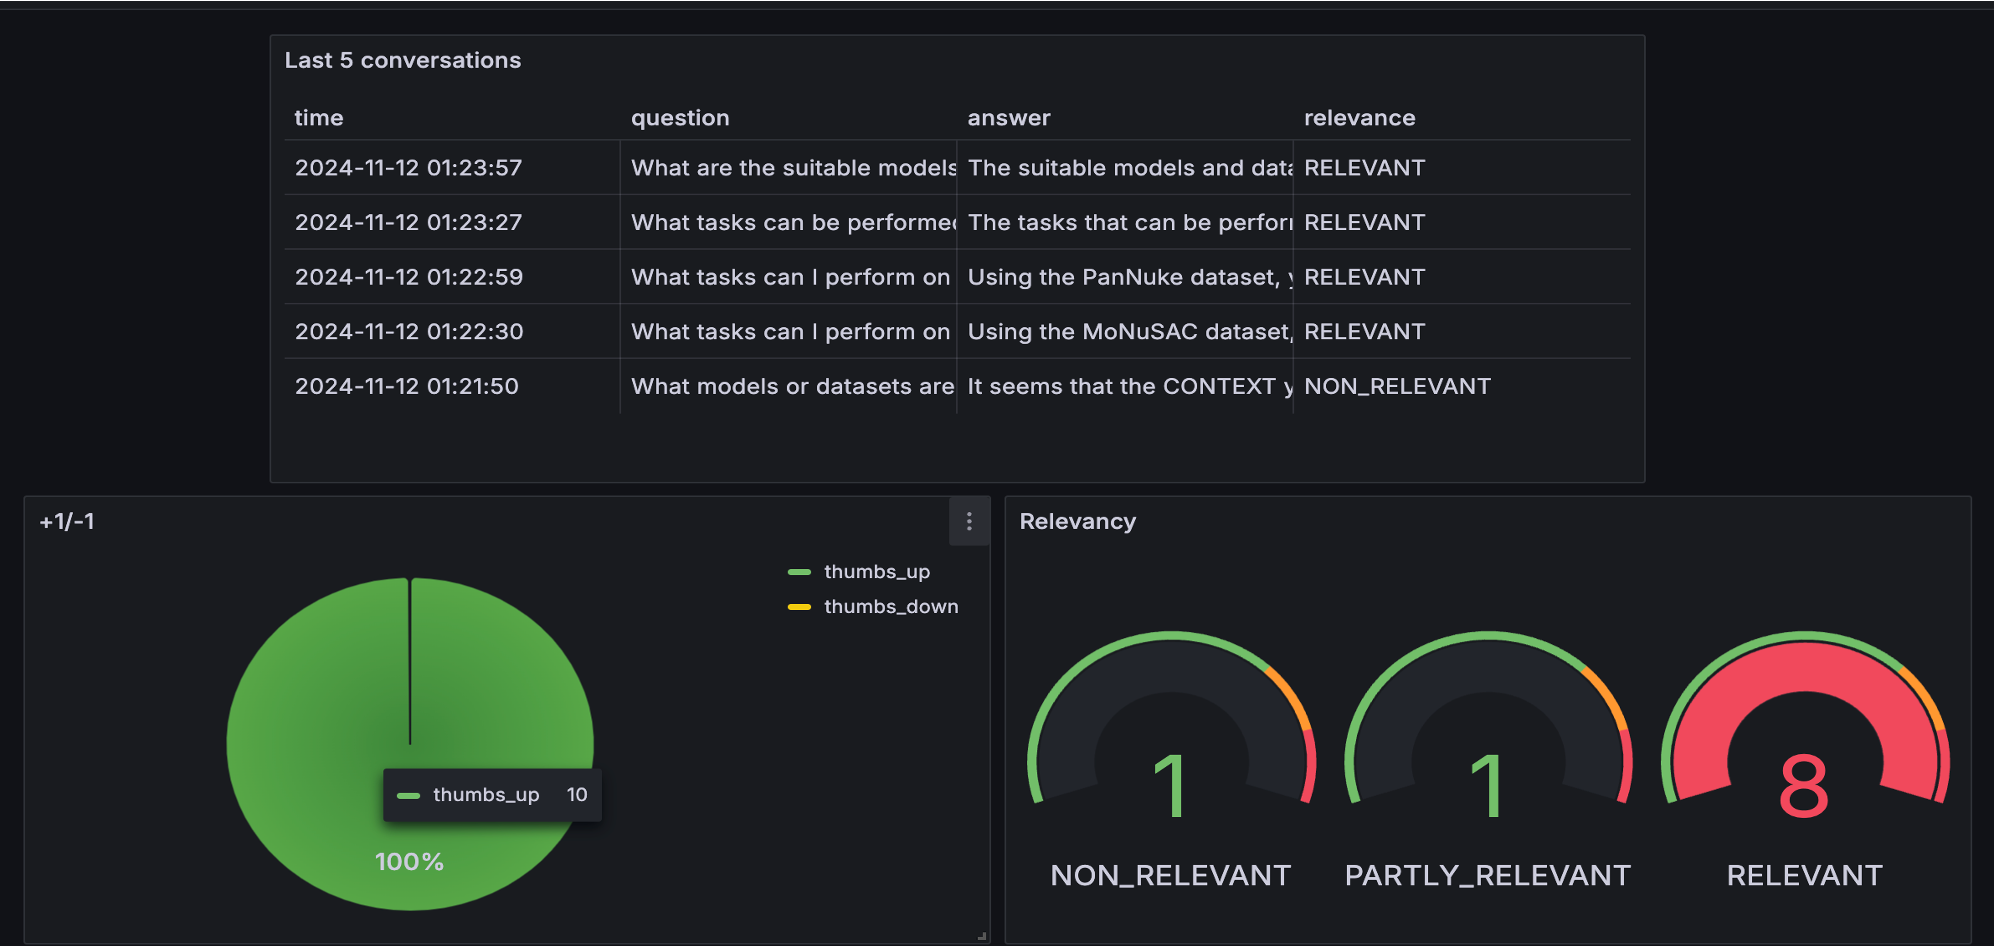Sort table by the relevance column header
Image resolution: width=1994 pixels, height=946 pixels.
(1359, 118)
